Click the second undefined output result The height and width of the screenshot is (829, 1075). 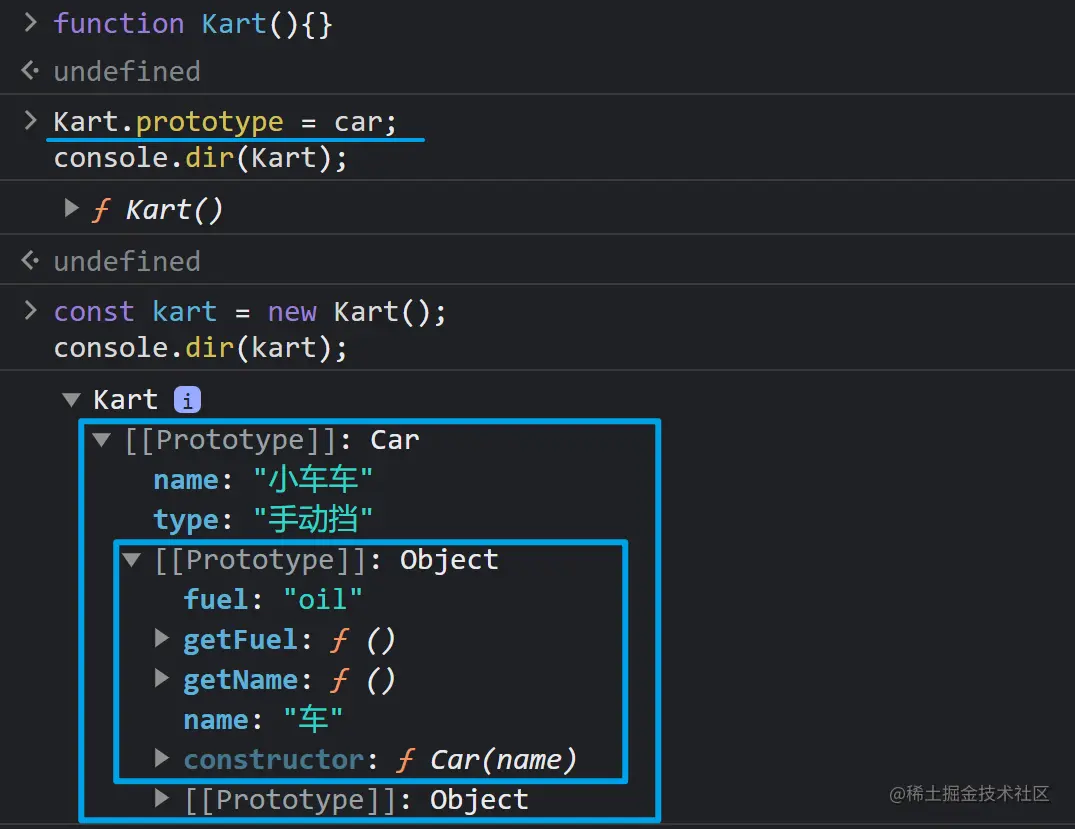127,261
